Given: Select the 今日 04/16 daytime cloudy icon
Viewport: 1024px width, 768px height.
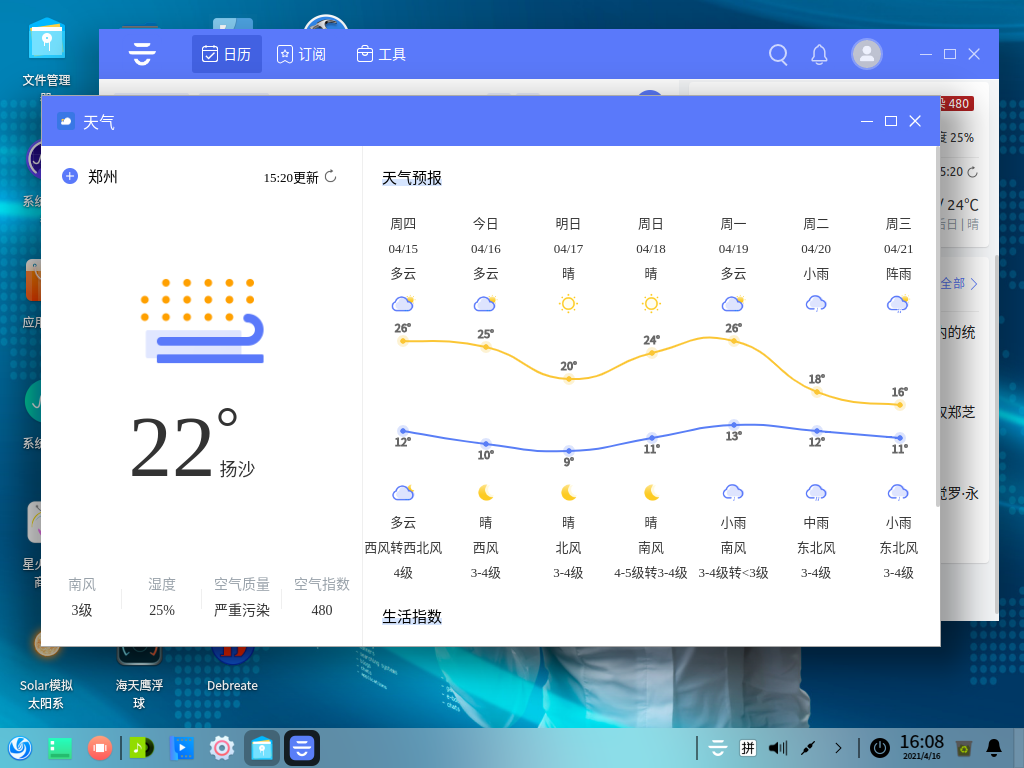Looking at the screenshot, I should [x=485, y=304].
